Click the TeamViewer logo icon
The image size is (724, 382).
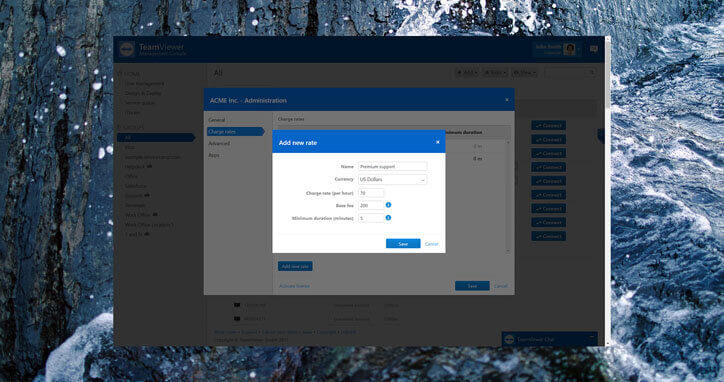[x=127, y=49]
